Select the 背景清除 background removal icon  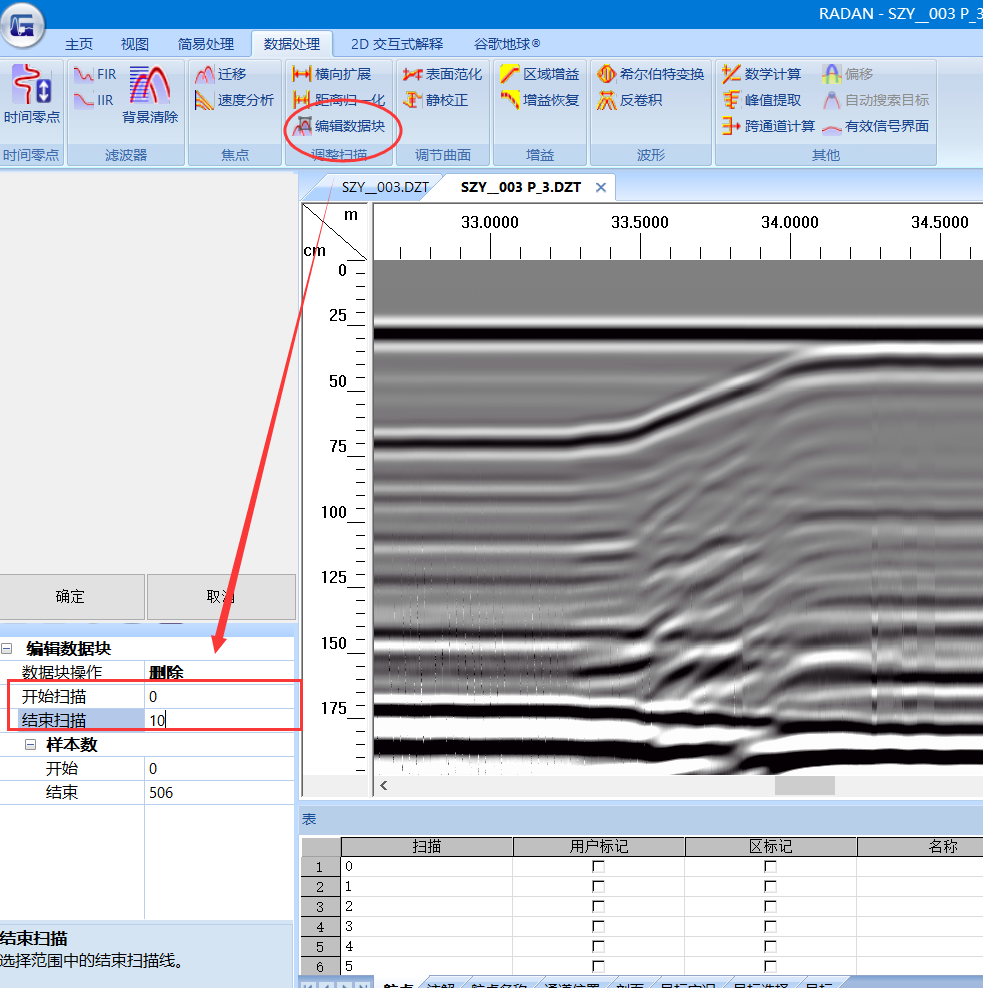point(149,94)
